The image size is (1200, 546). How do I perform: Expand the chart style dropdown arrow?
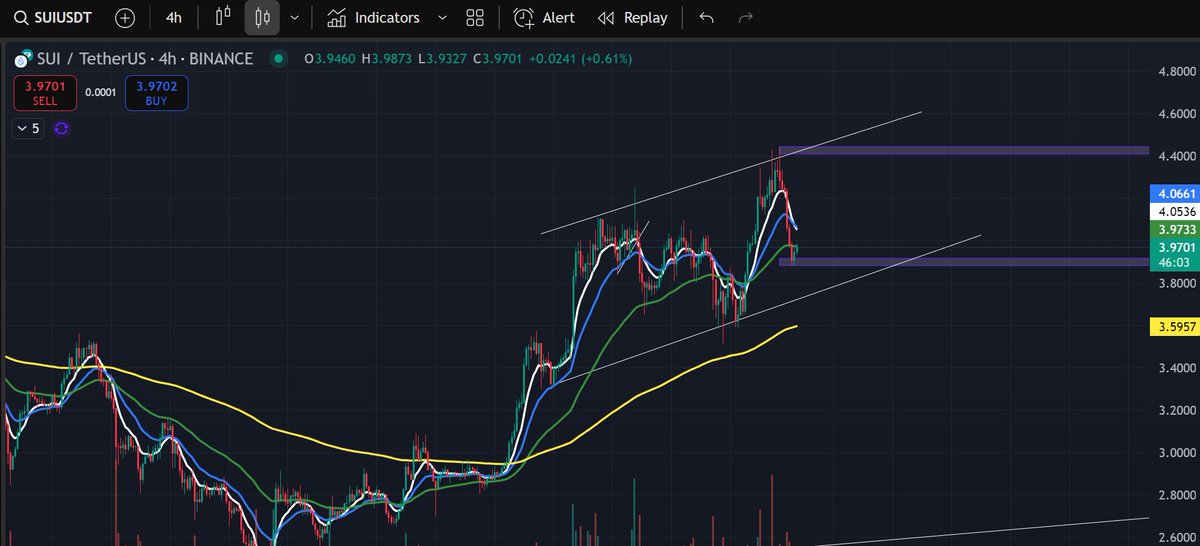click(294, 18)
